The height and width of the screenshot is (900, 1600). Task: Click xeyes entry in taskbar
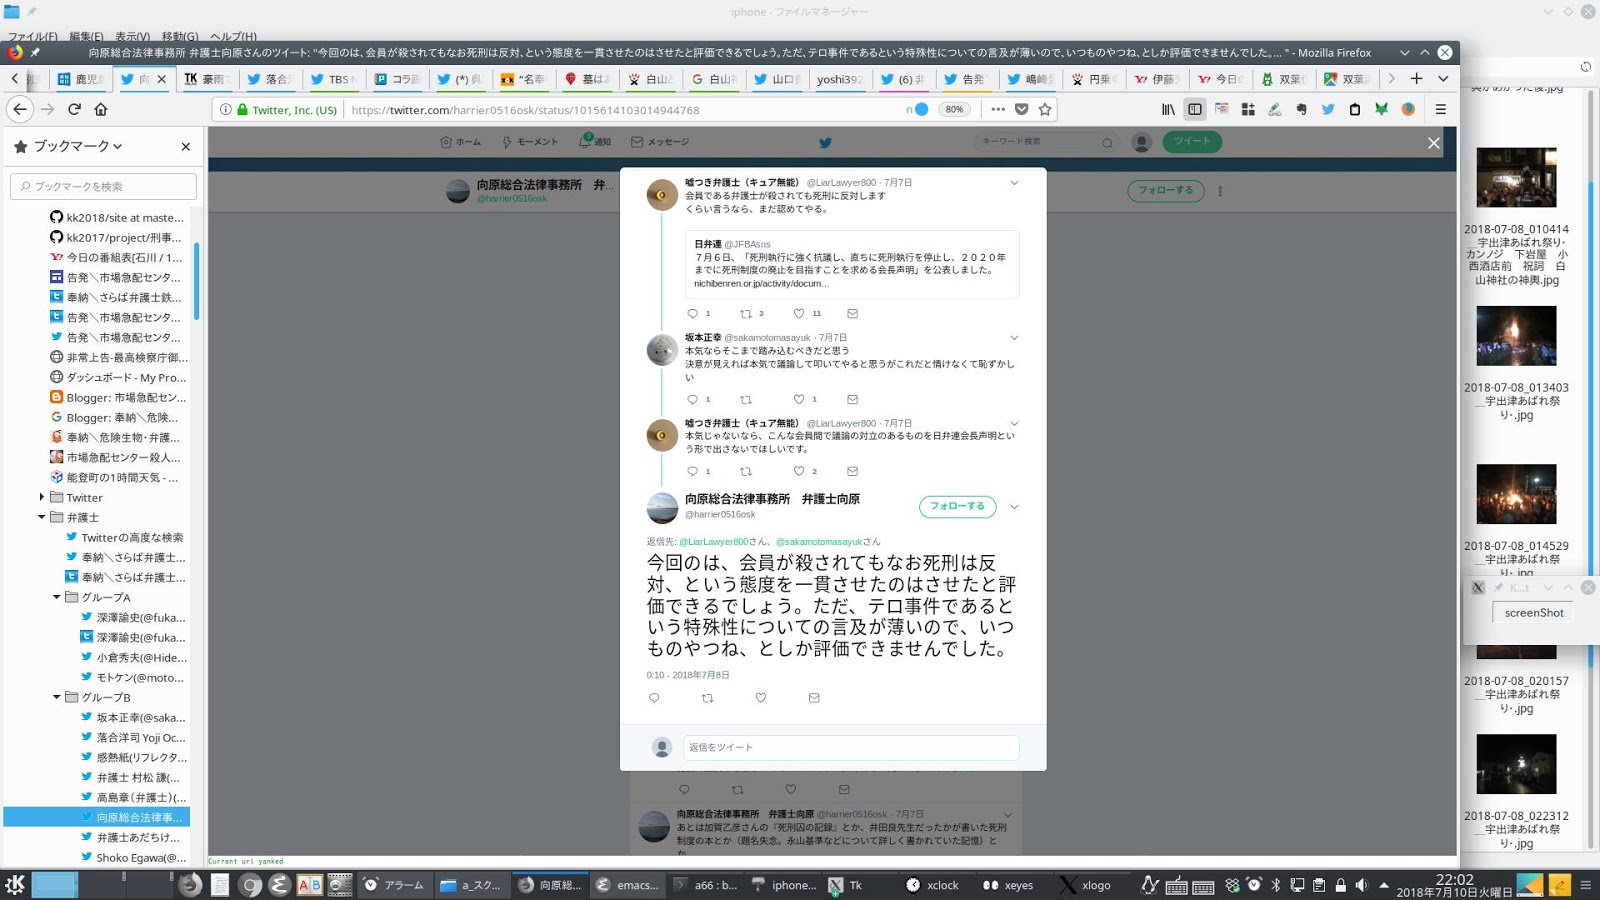[x=1008, y=885]
